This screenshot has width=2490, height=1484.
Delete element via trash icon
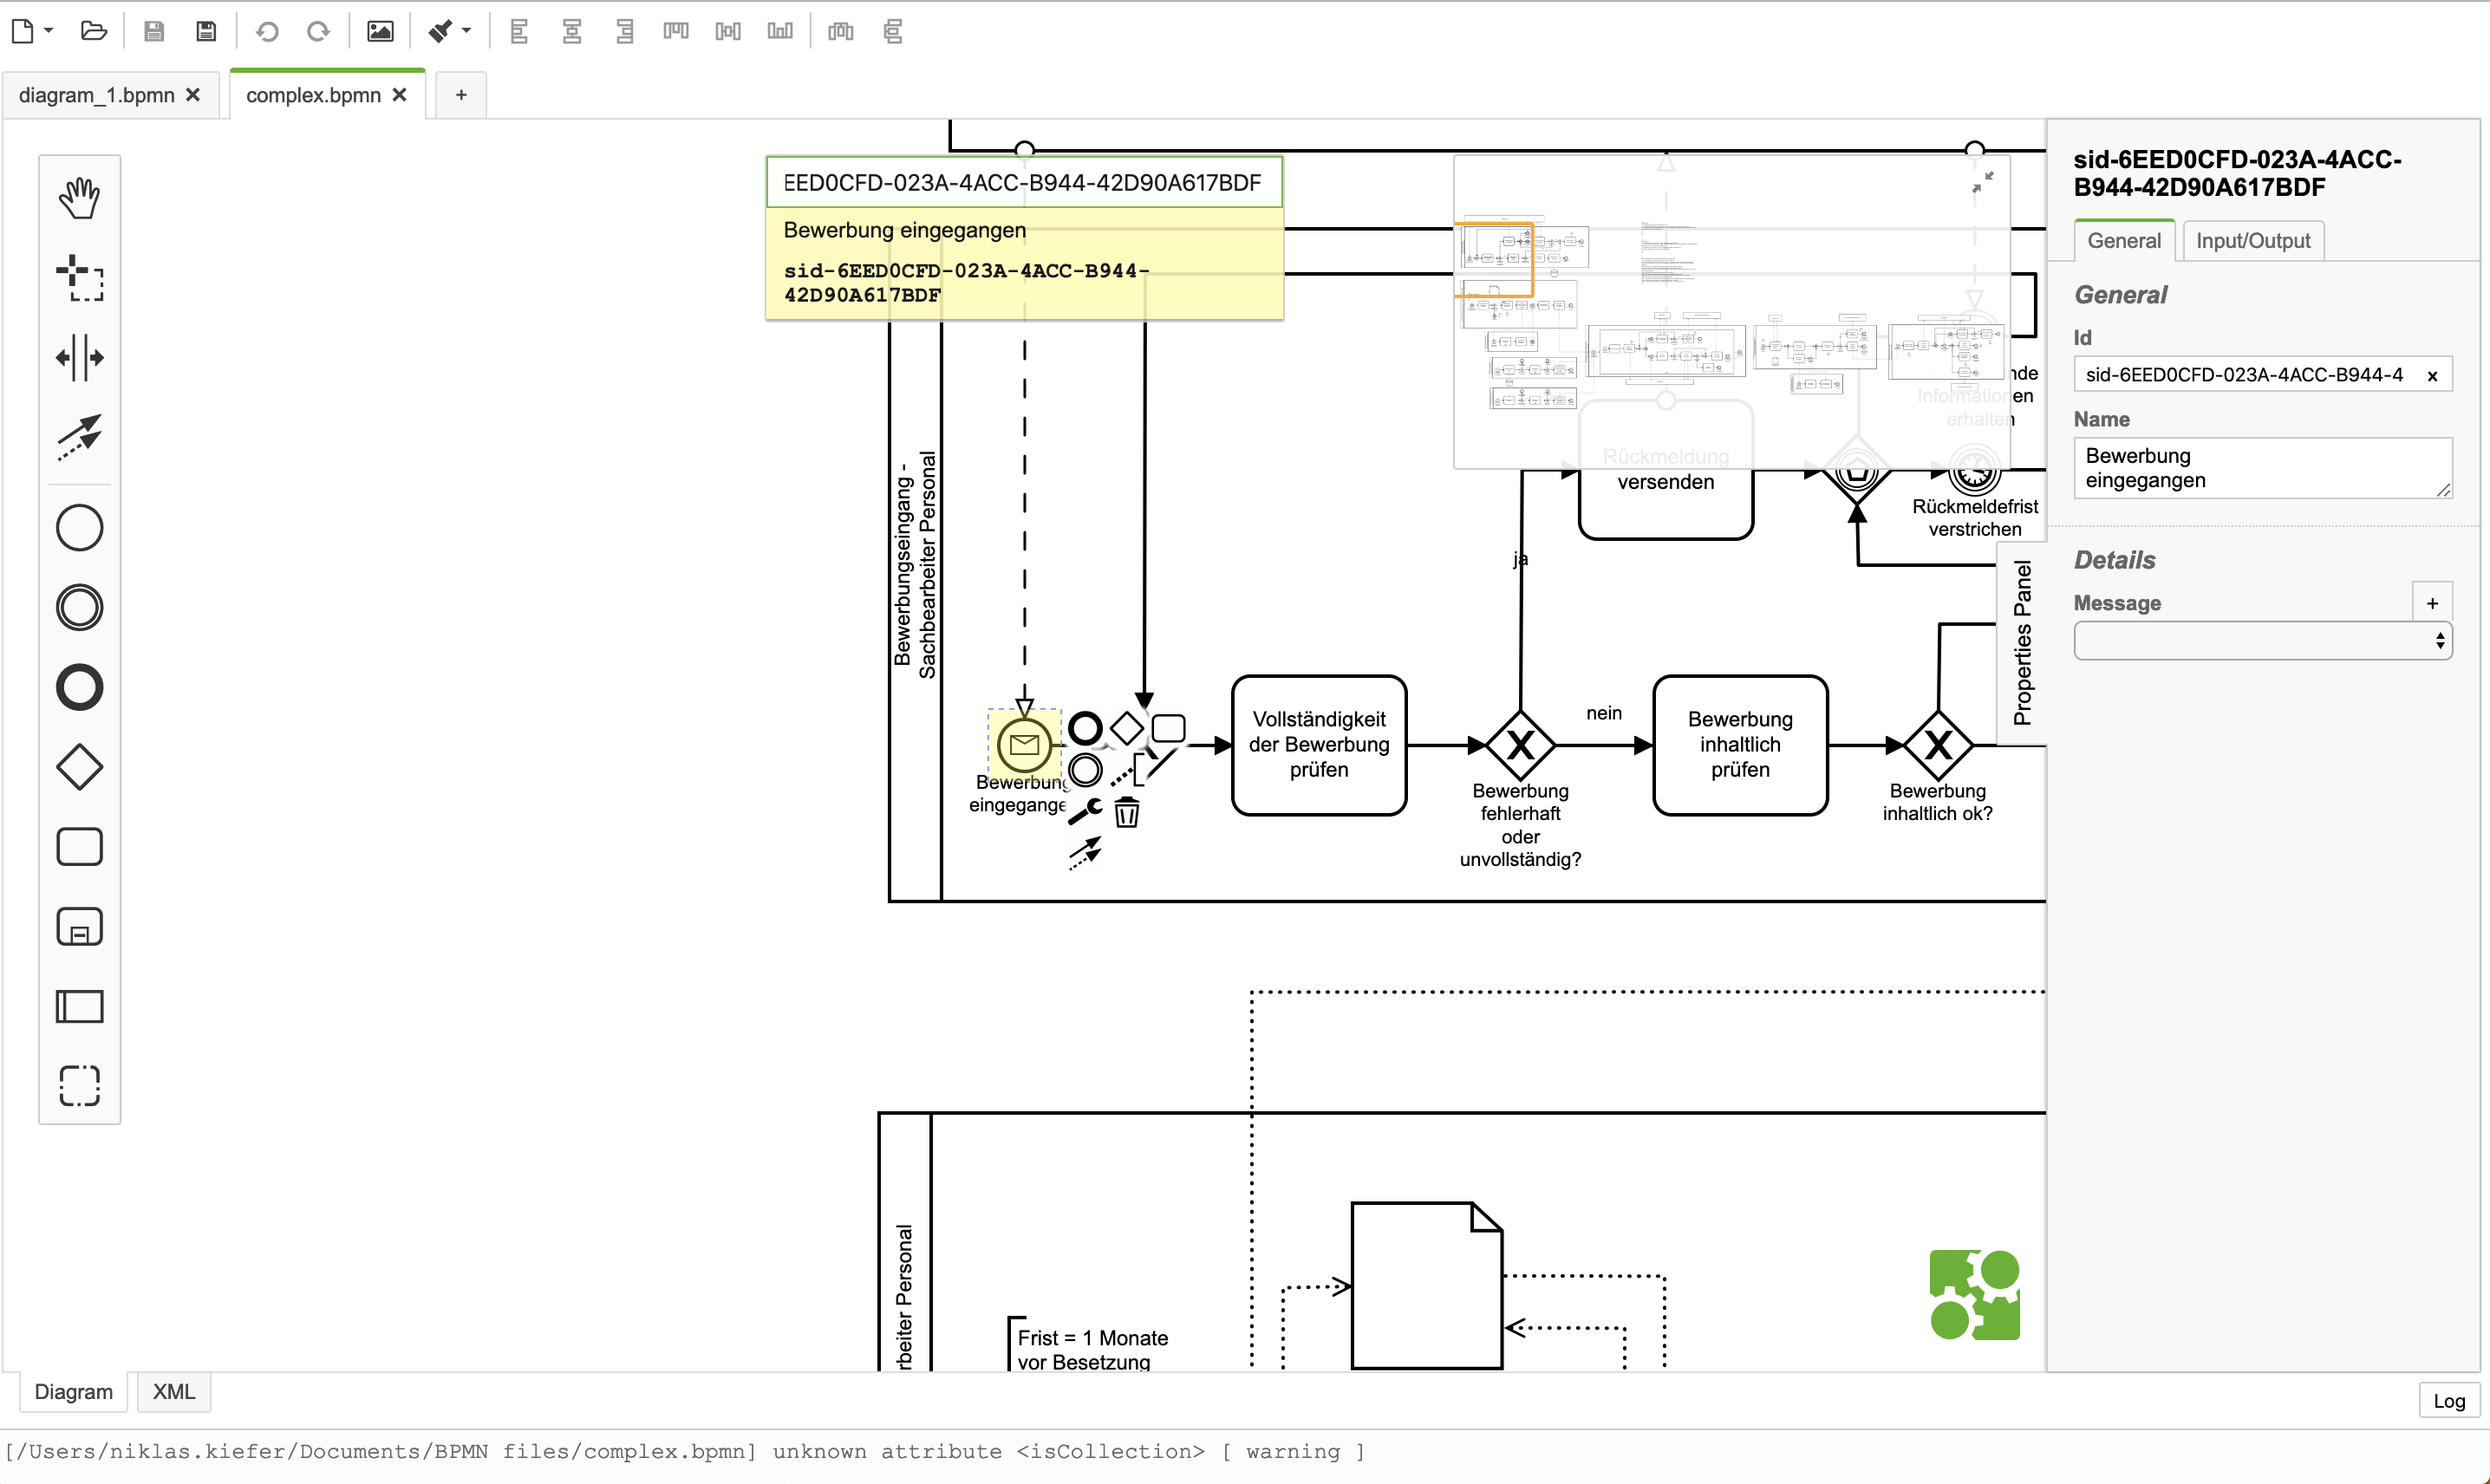click(x=1127, y=812)
